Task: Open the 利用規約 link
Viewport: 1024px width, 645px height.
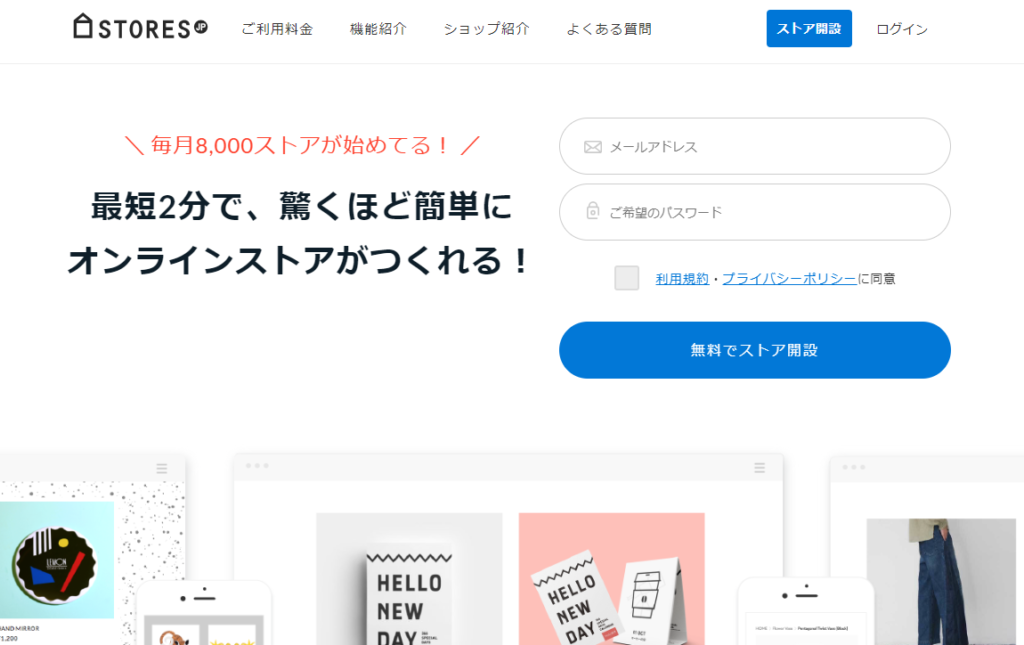Action: coord(682,279)
